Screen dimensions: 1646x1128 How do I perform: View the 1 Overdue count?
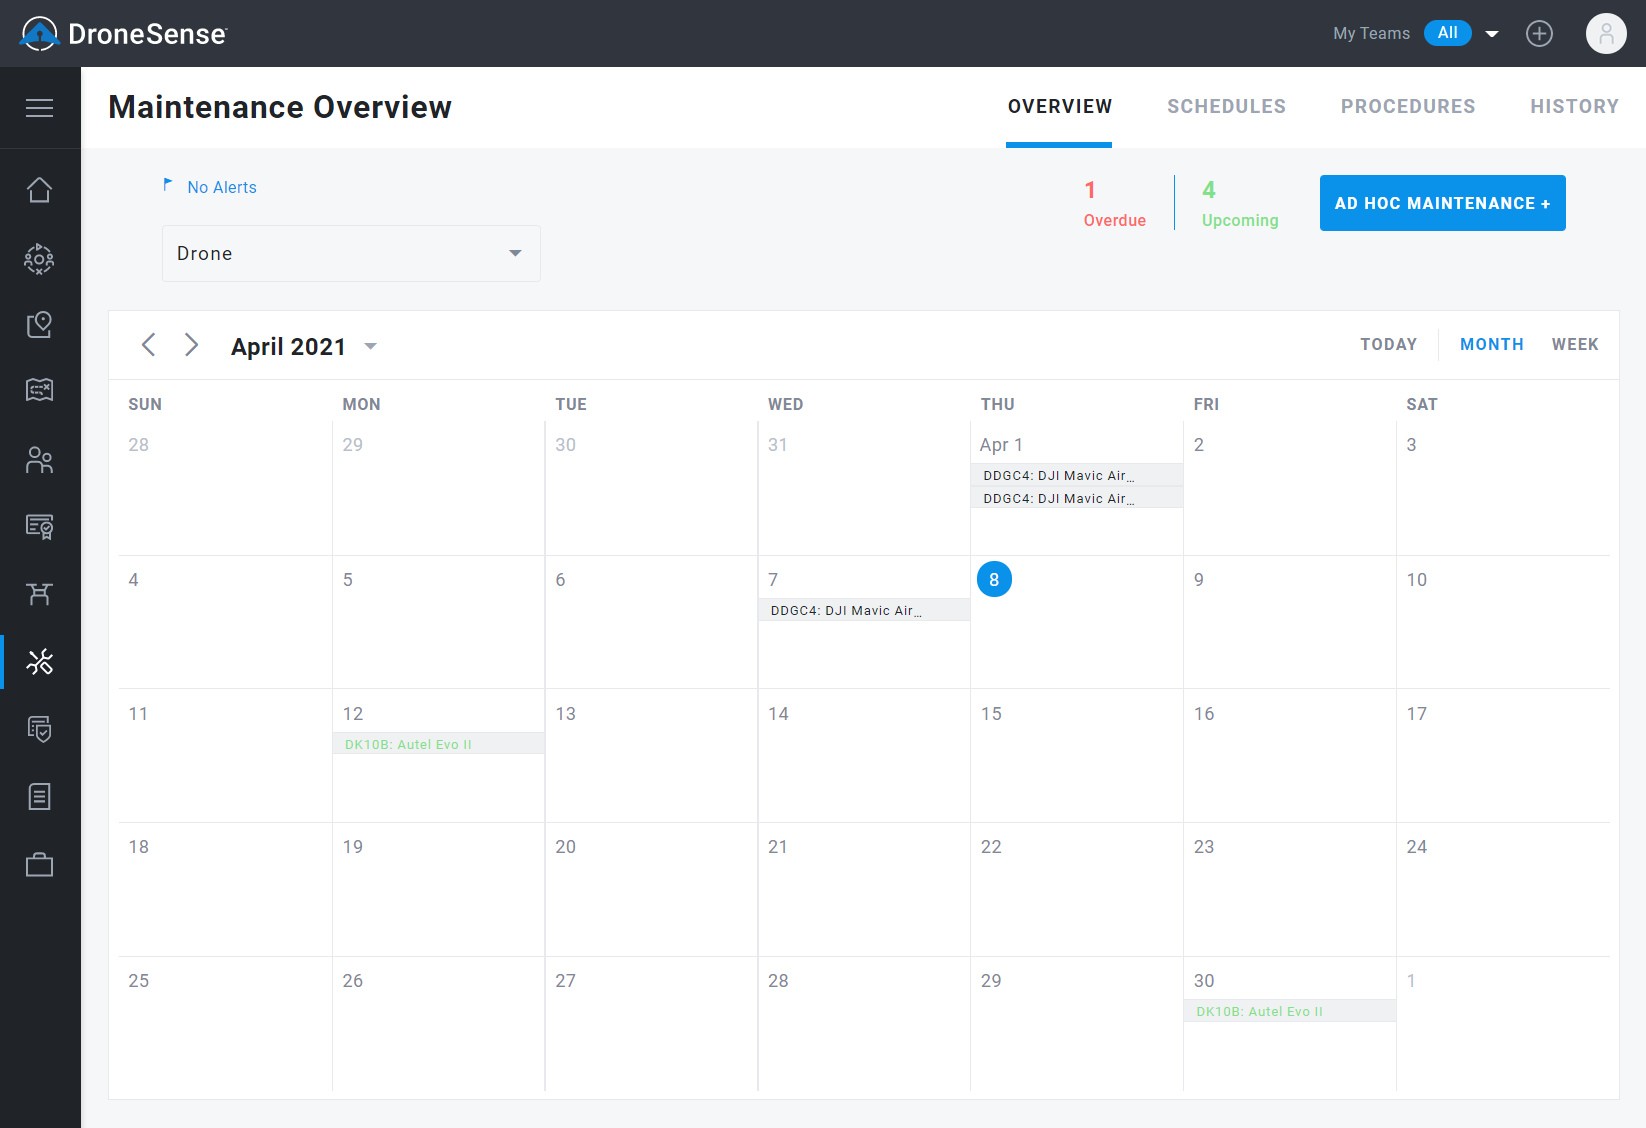[x=1114, y=204]
